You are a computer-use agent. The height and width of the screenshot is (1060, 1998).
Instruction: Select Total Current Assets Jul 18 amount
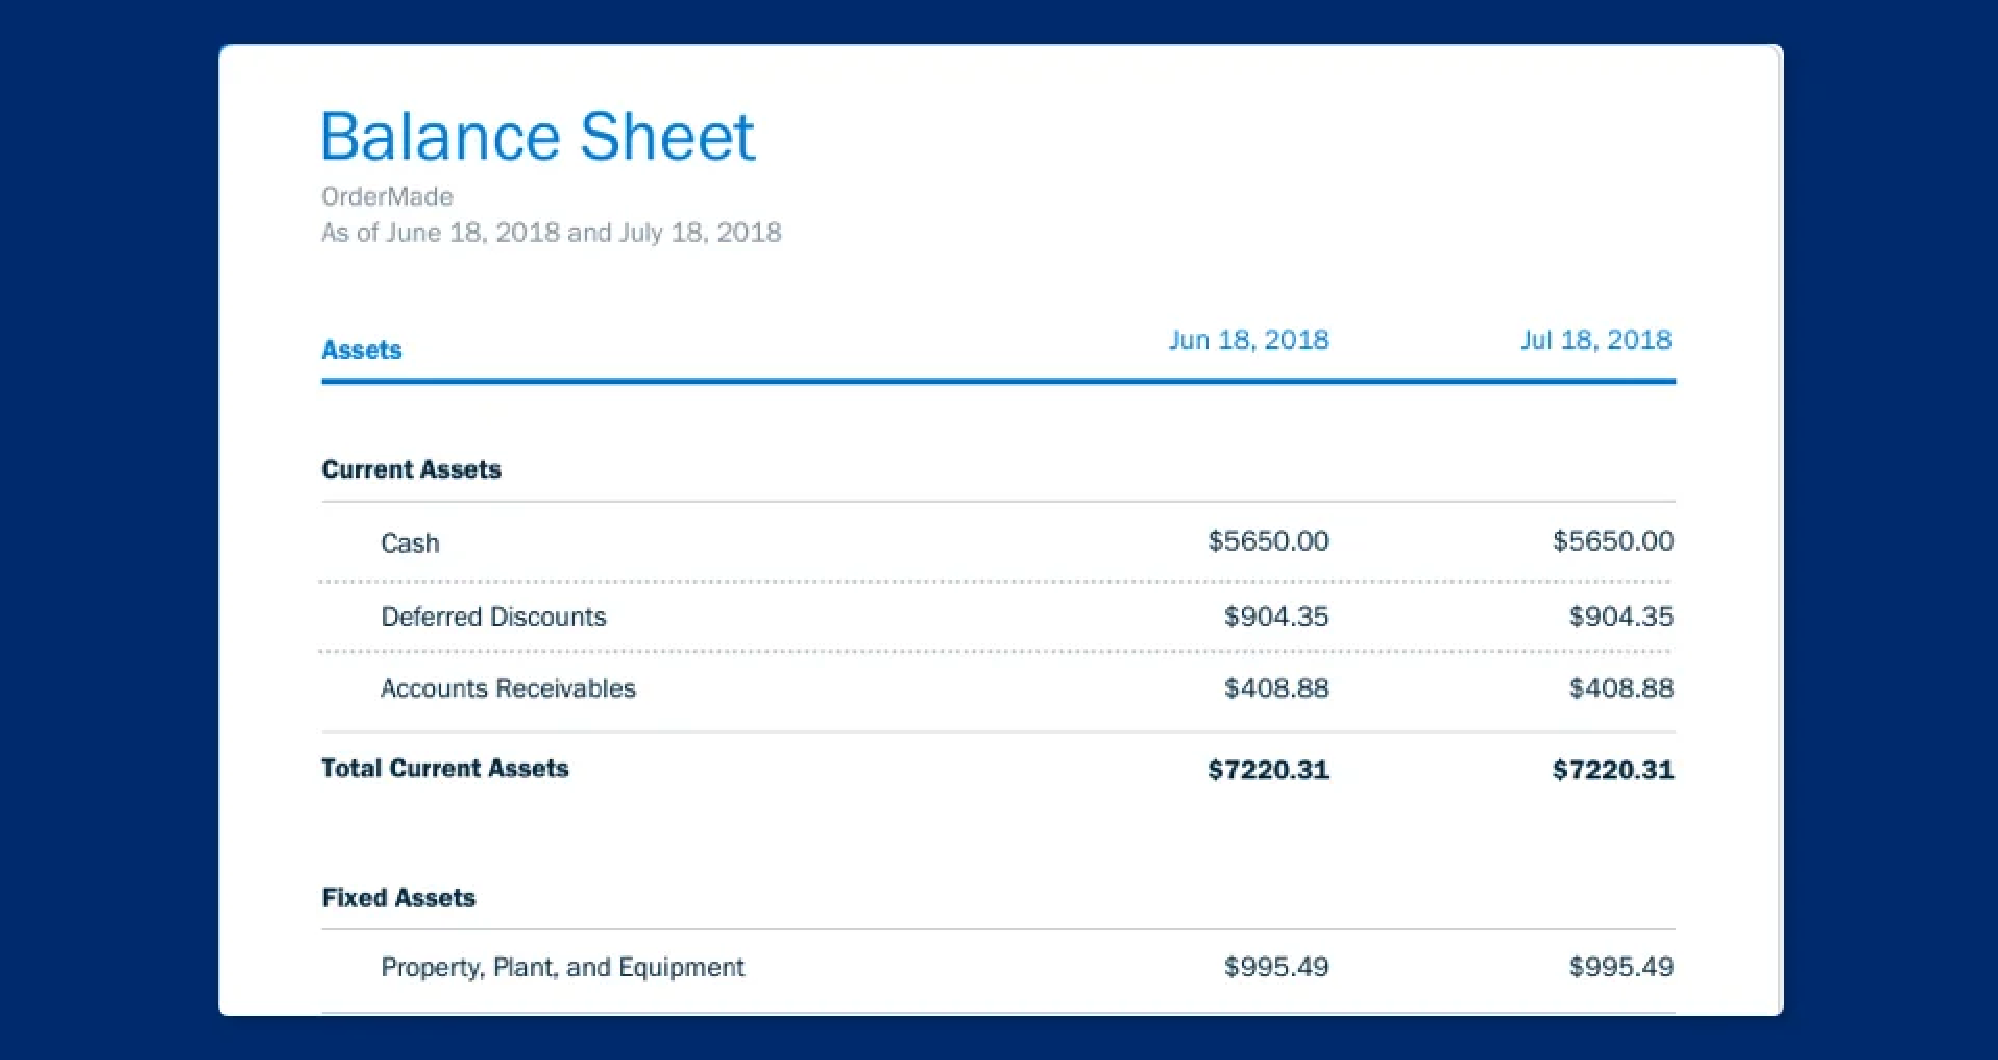(1612, 769)
